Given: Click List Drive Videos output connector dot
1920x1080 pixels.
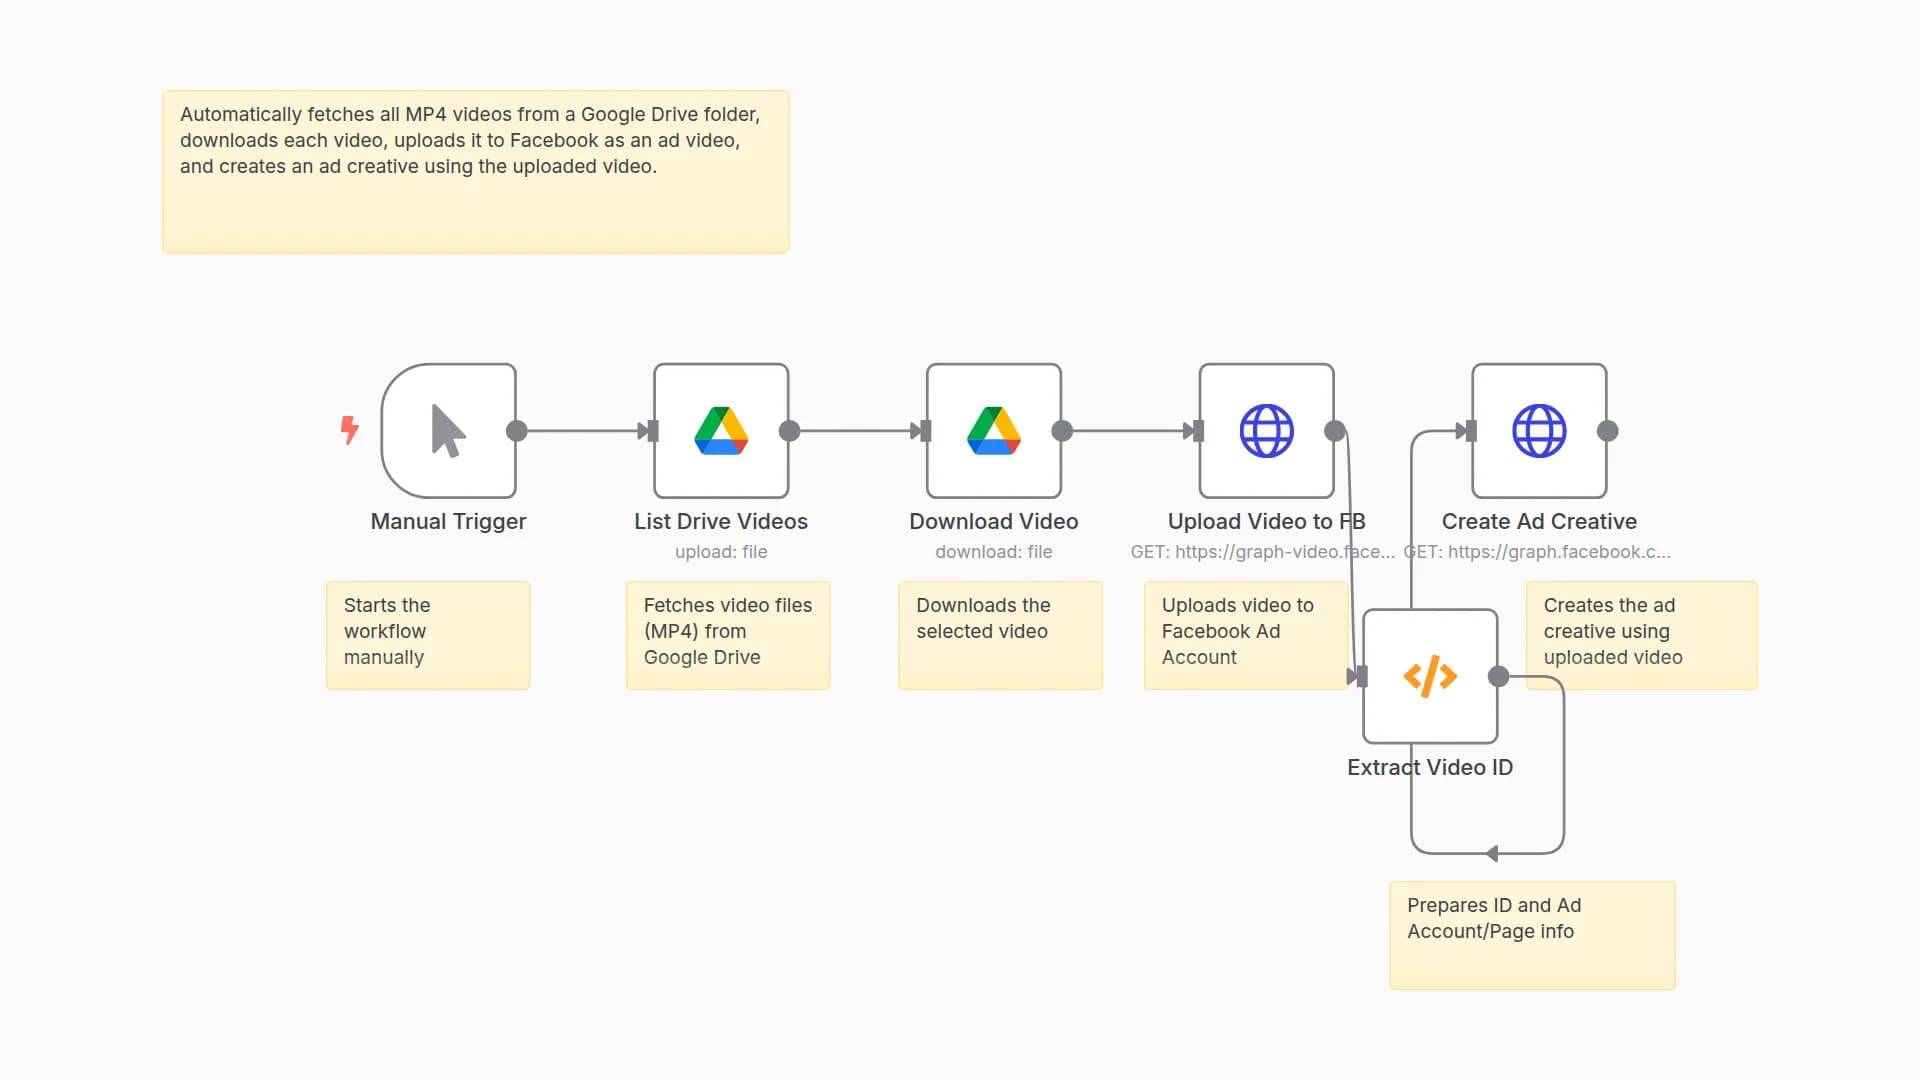Looking at the screenshot, I should click(x=789, y=431).
